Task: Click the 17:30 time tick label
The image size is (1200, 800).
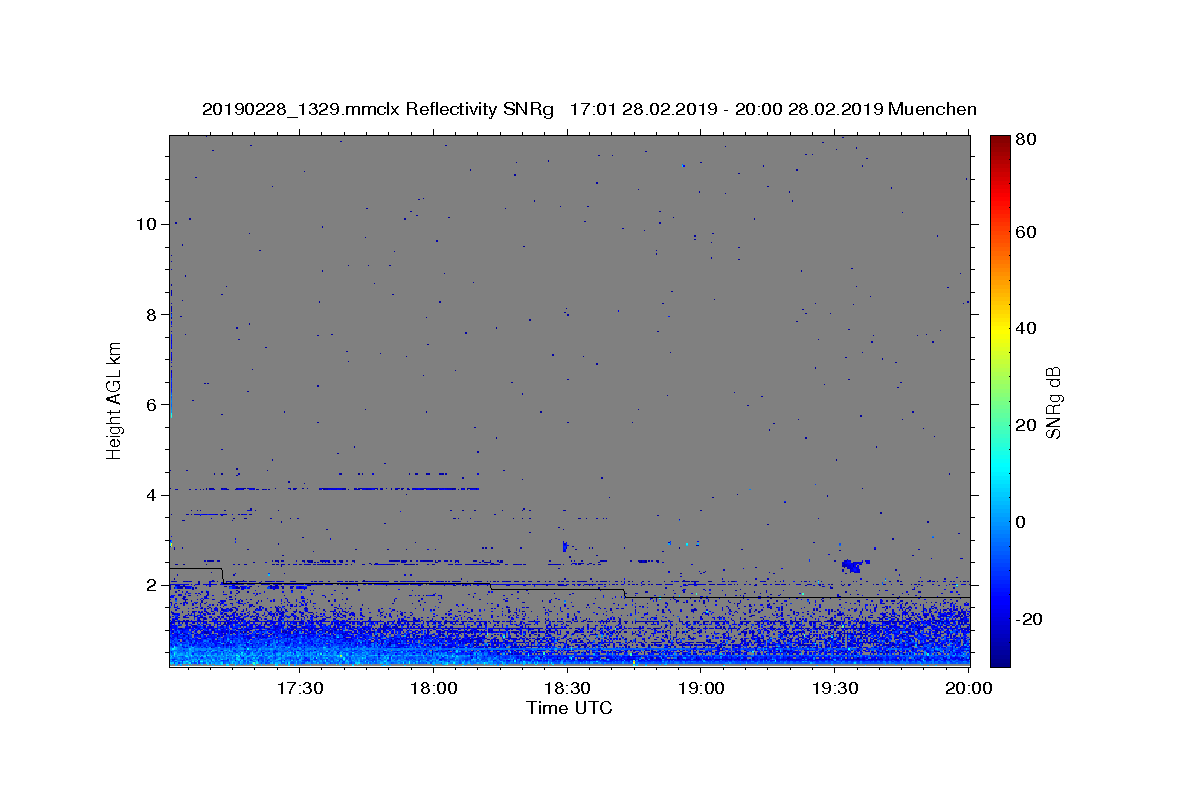Action: [x=299, y=689]
